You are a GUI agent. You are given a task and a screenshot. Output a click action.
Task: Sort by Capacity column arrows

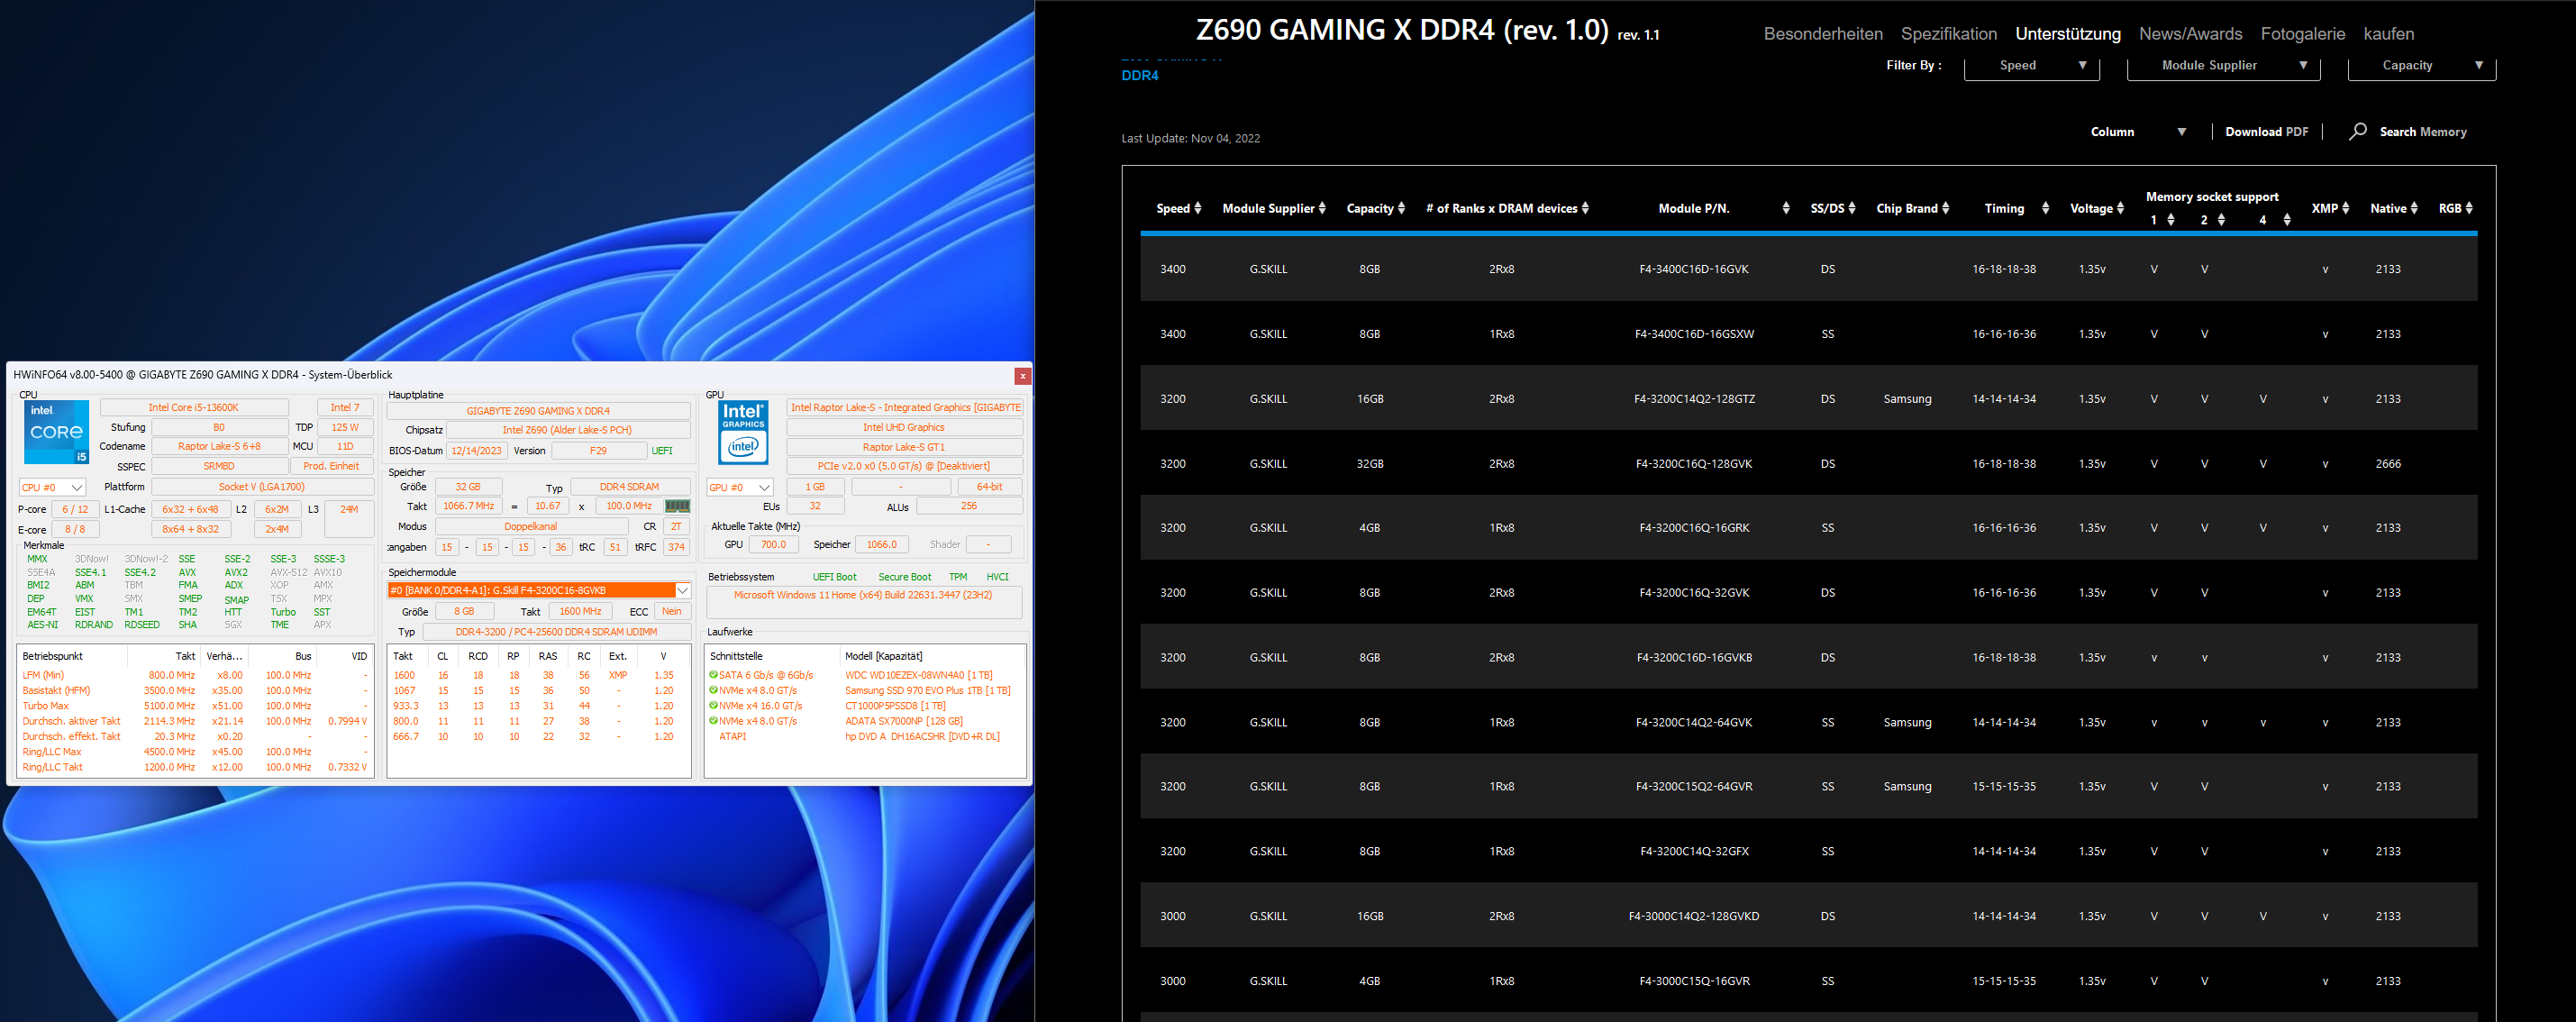click(x=1401, y=209)
